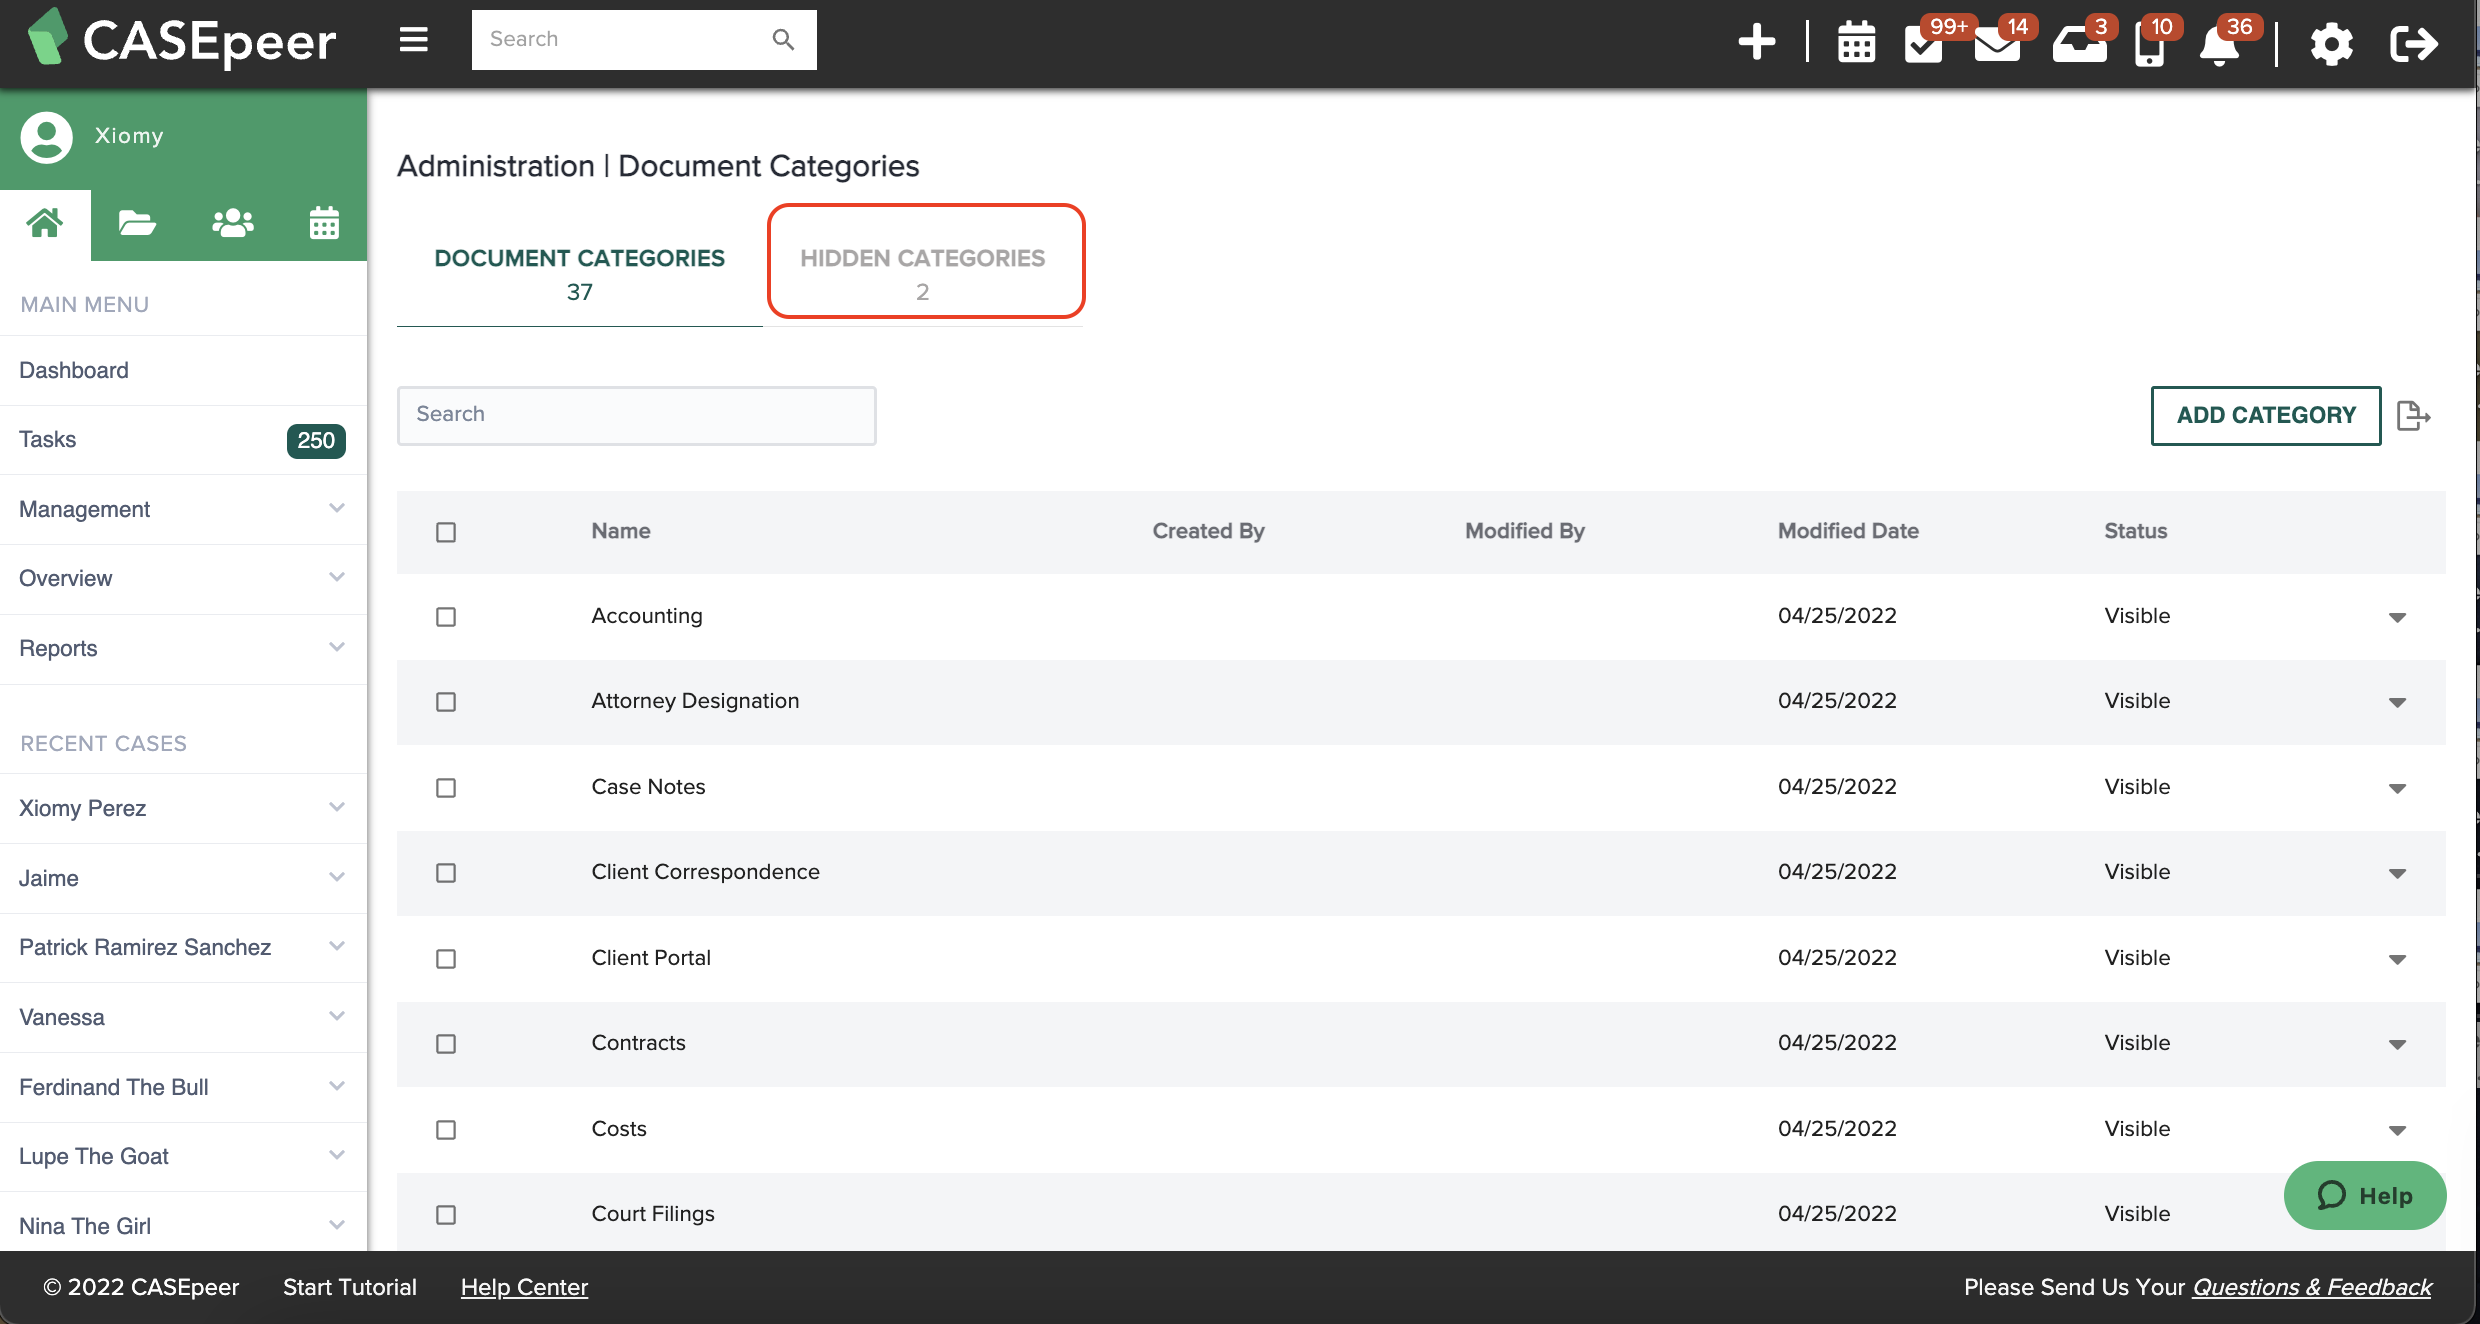Select the open folder cases icon

[137, 223]
